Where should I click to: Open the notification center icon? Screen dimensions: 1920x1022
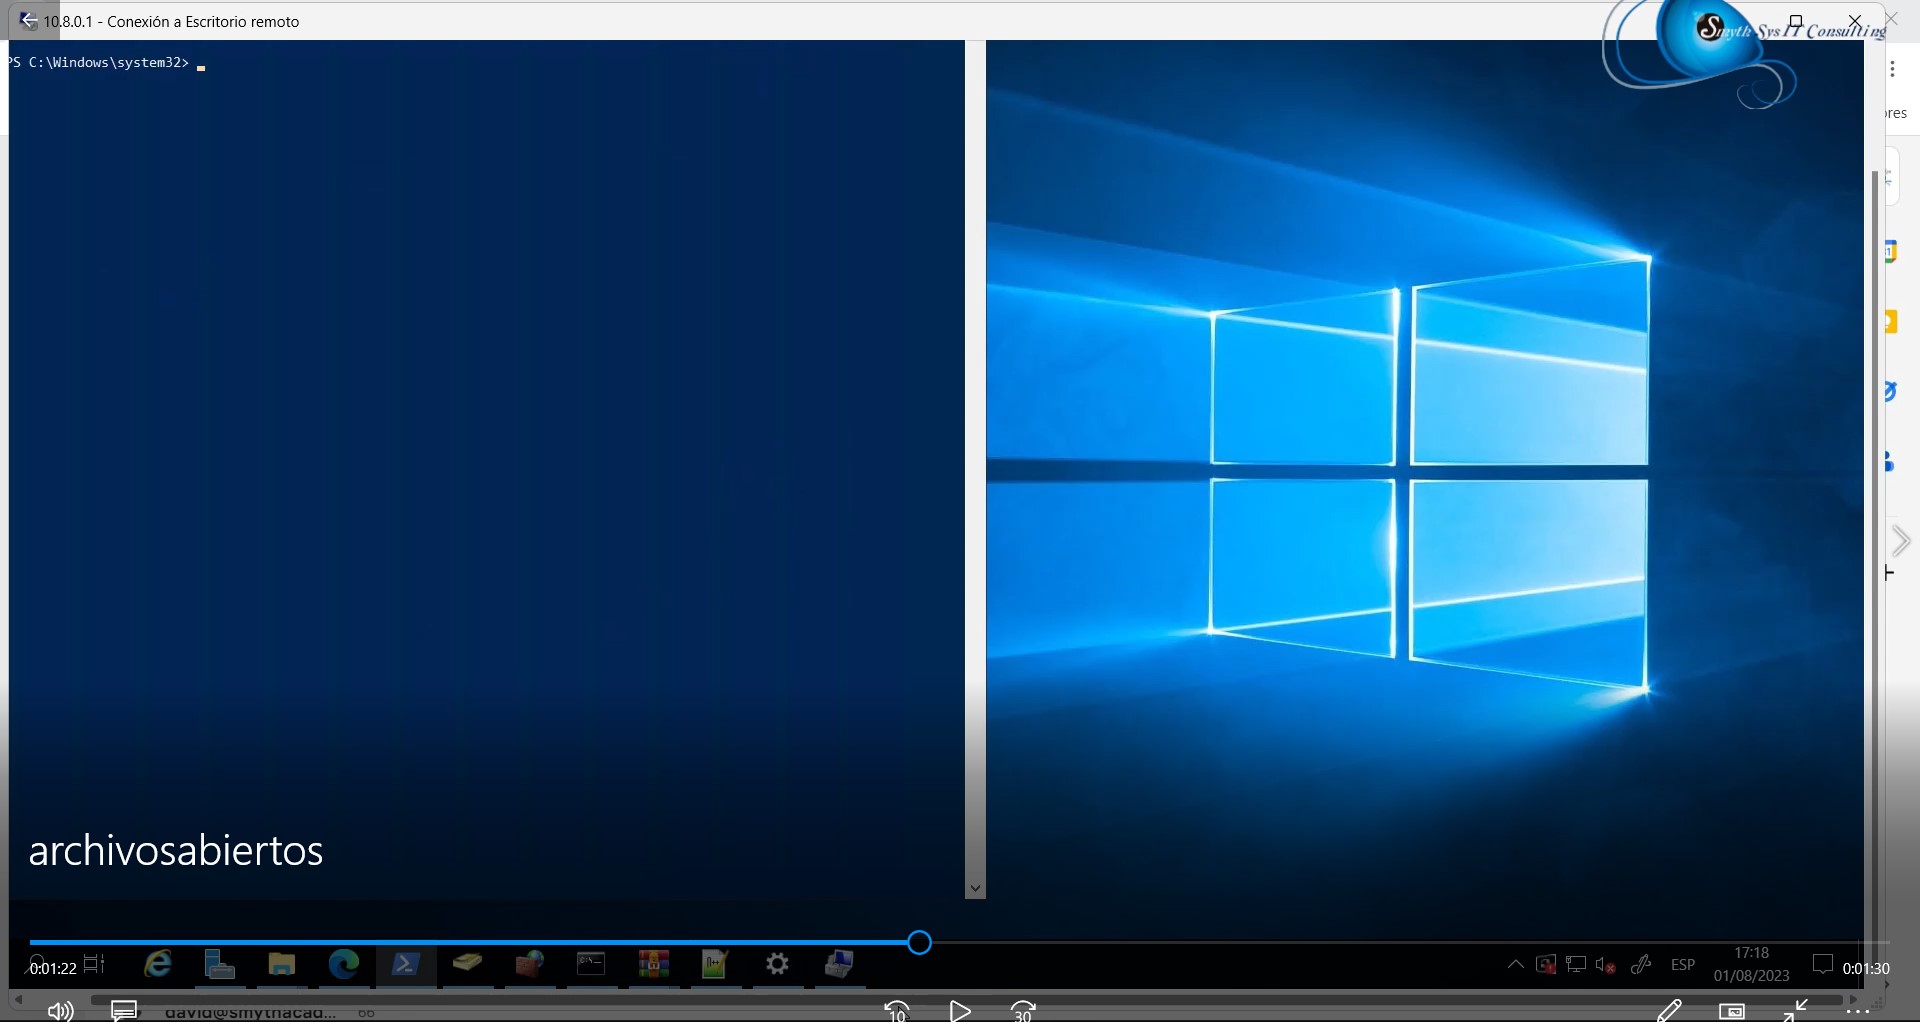pos(1823,964)
